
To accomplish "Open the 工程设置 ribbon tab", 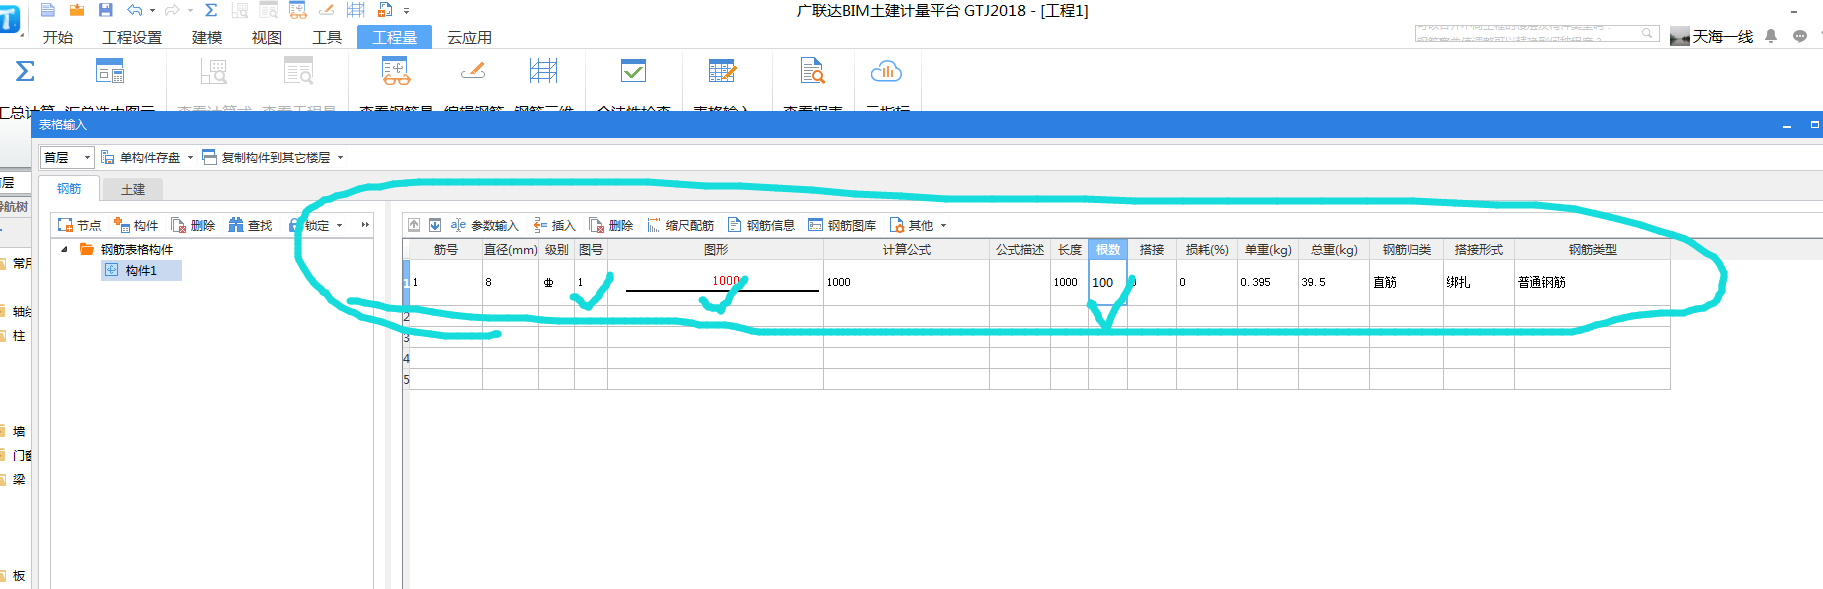I will pyautogui.click(x=132, y=37).
